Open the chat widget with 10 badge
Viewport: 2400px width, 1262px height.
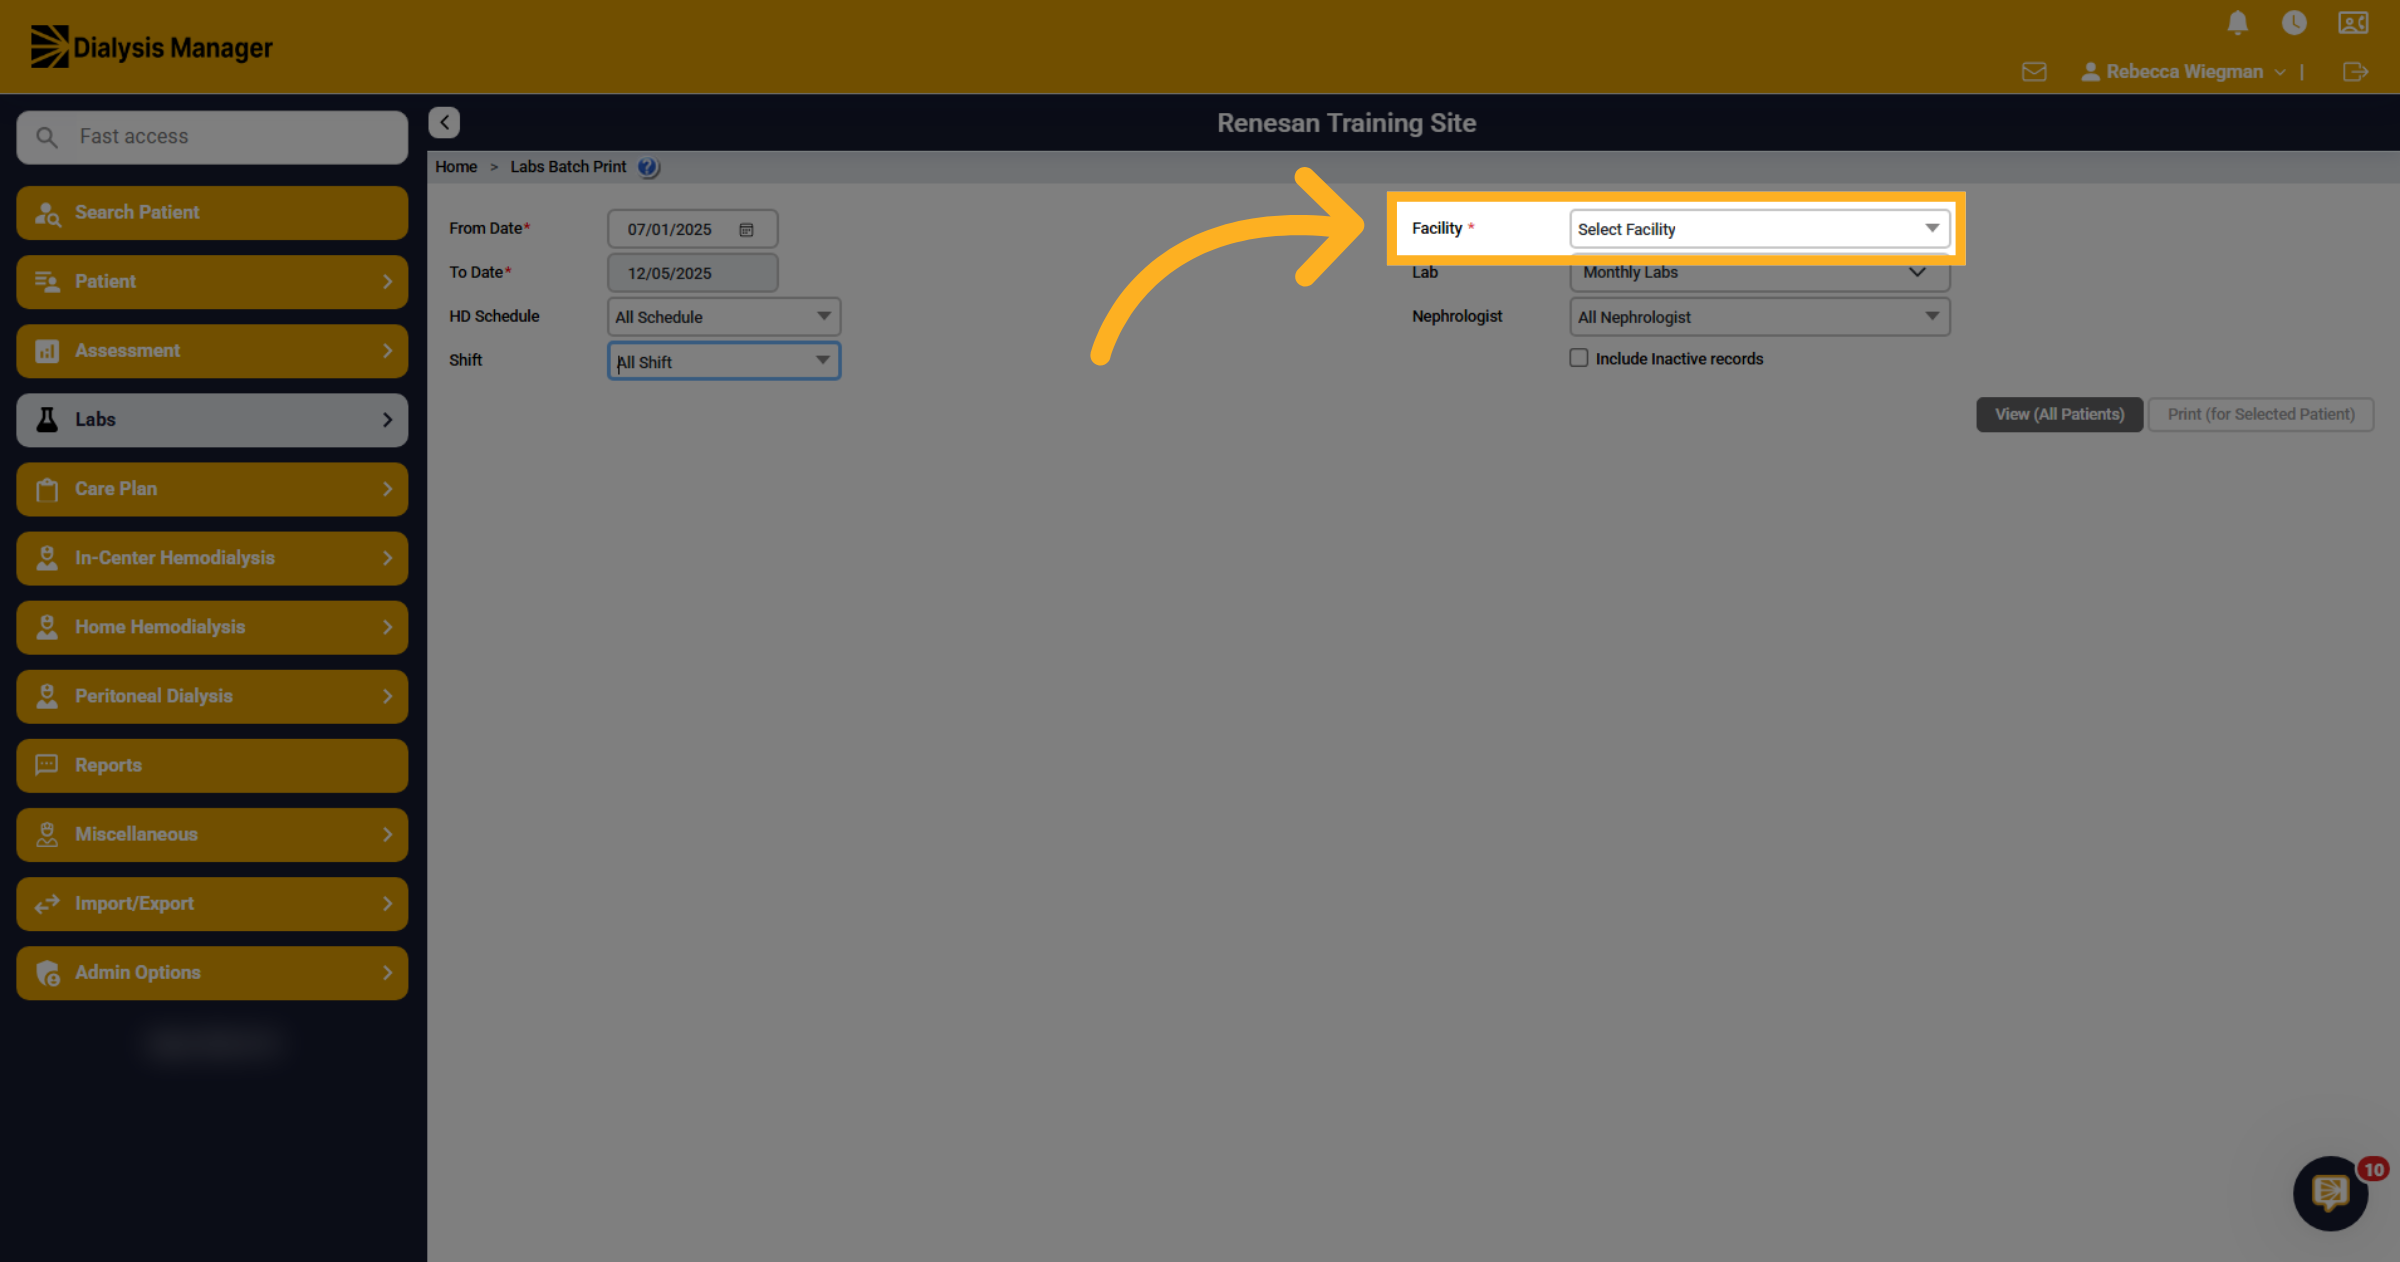click(x=2331, y=1193)
